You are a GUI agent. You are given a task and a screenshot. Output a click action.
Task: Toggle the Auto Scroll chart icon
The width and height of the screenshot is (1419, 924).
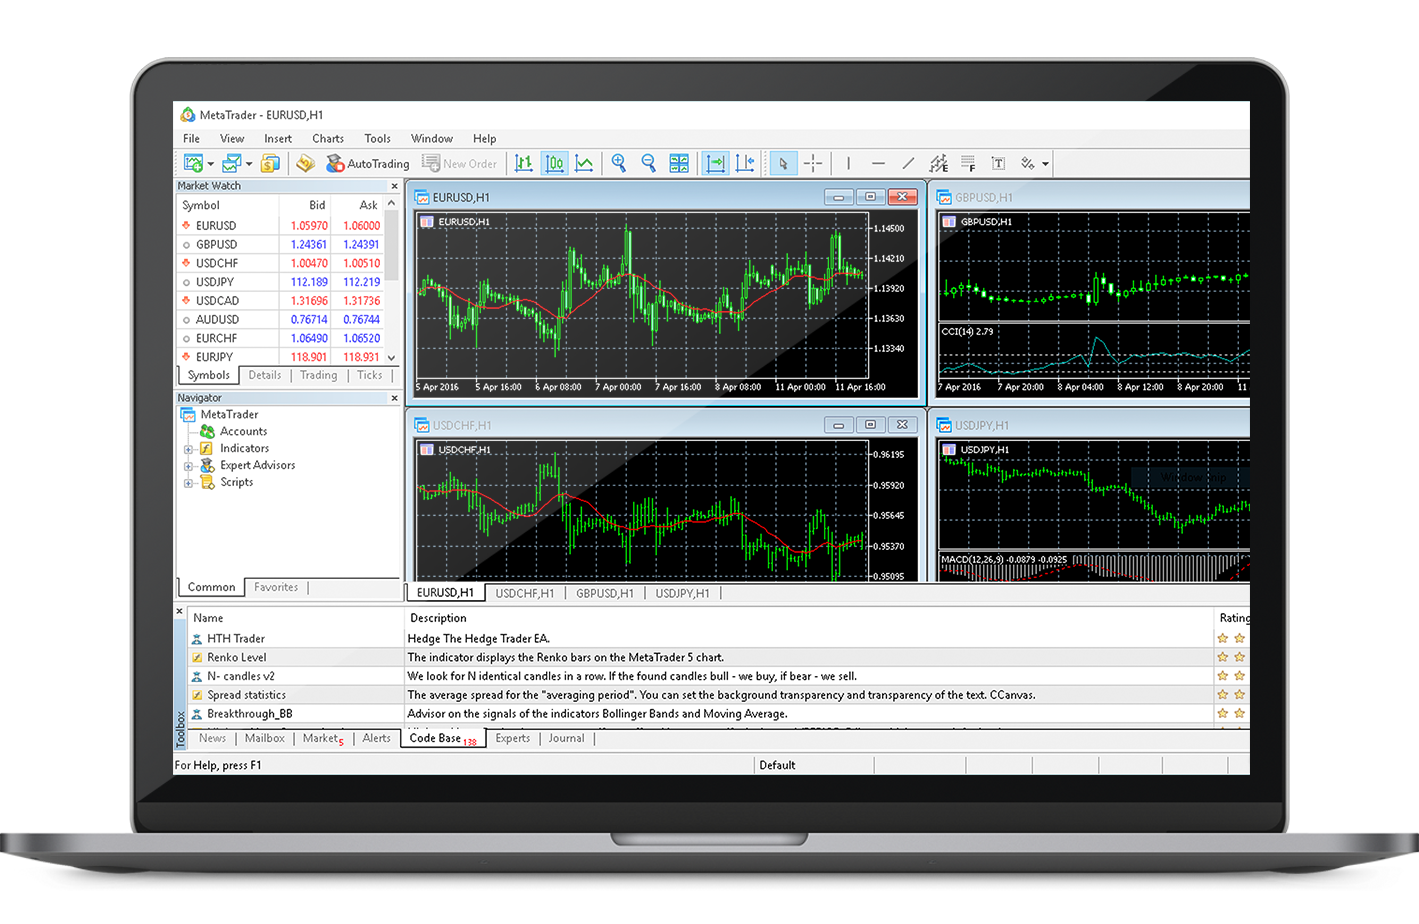[715, 163]
